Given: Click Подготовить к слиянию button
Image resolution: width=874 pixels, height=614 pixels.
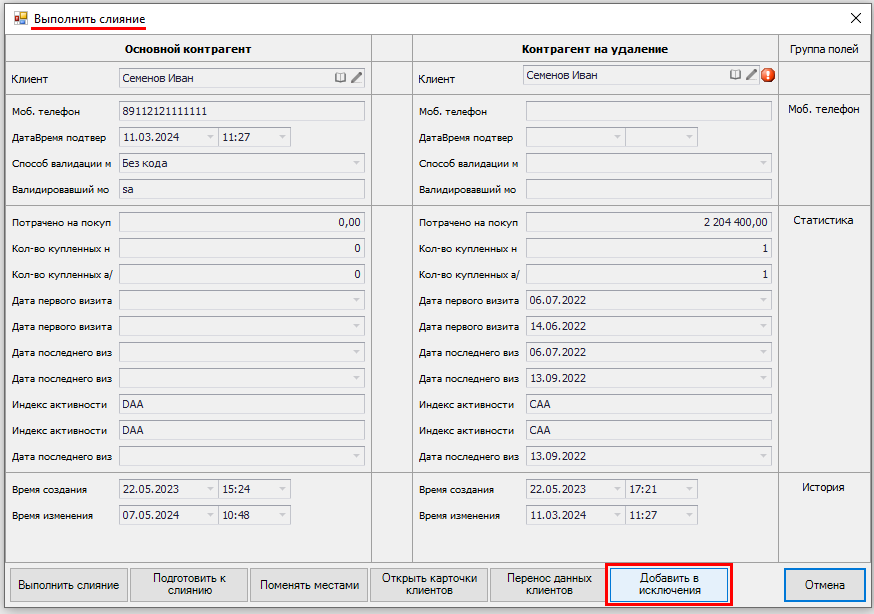Looking at the screenshot, I should click(189, 585).
